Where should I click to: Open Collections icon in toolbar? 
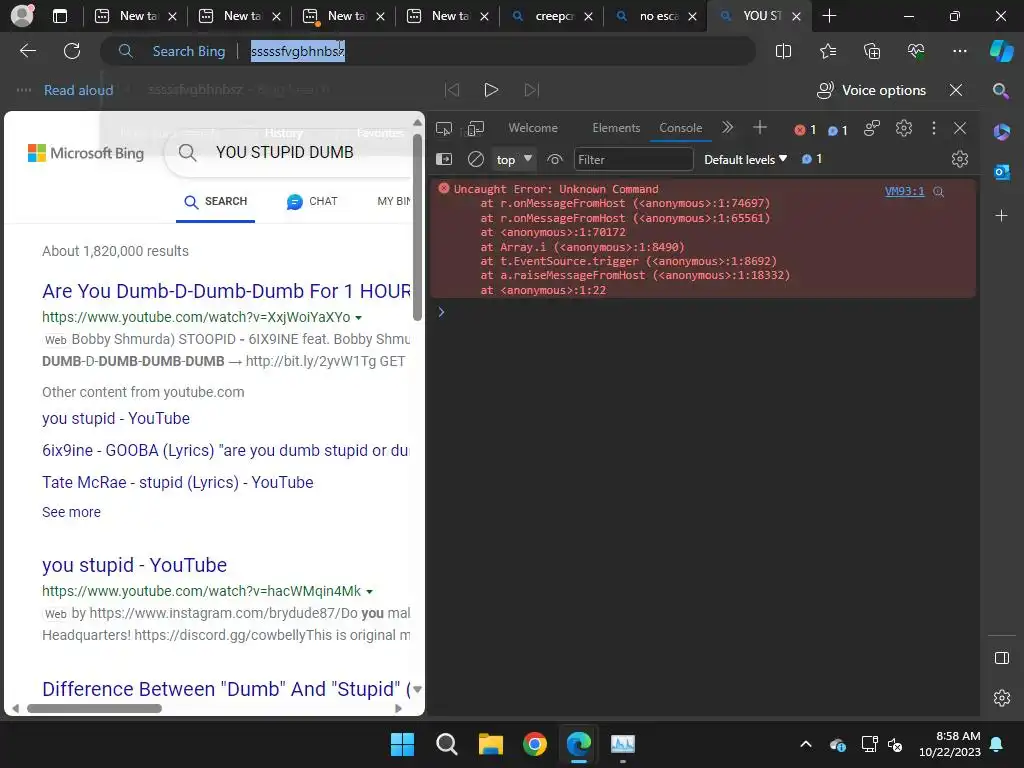[x=872, y=51]
